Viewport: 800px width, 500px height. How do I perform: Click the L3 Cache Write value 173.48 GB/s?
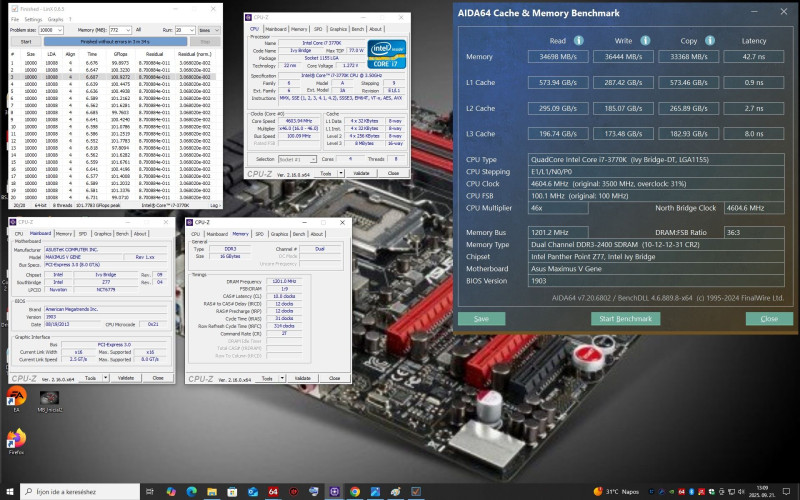coord(623,134)
